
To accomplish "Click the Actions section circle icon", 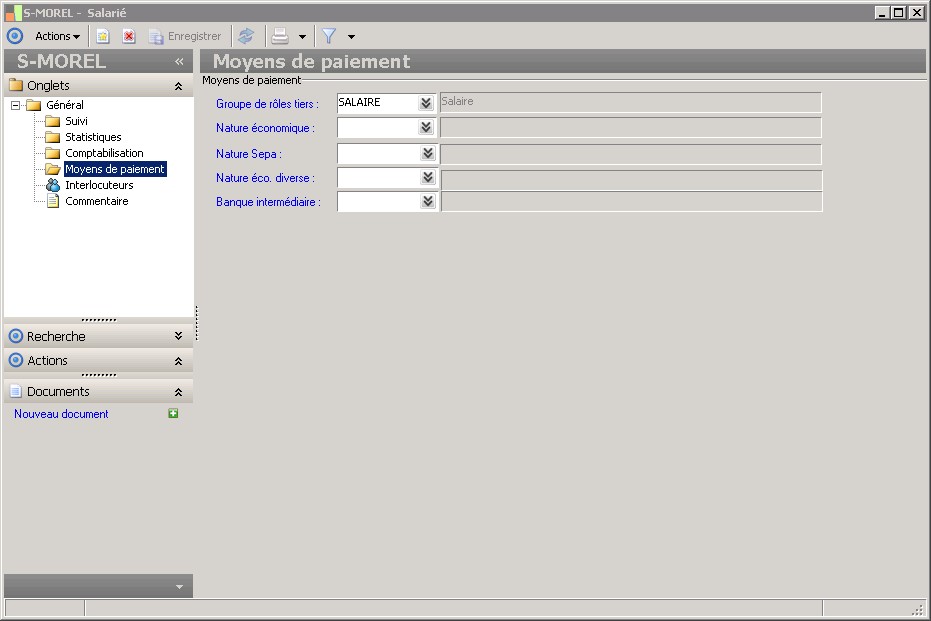I will coord(16,360).
